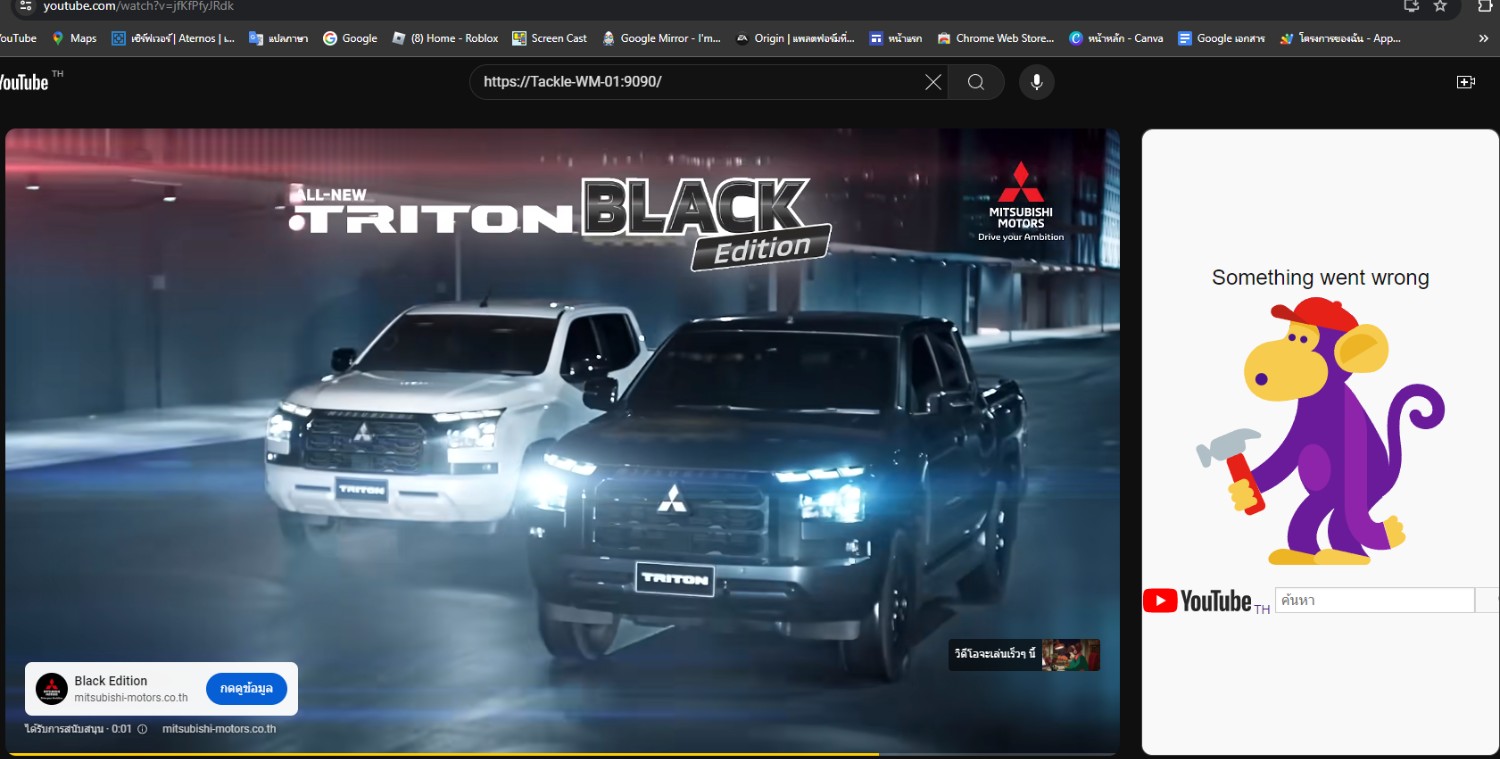Click the Mitsubishi channel avatar on ad card
This screenshot has height=759, width=1500.
click(x=52, y=688)
